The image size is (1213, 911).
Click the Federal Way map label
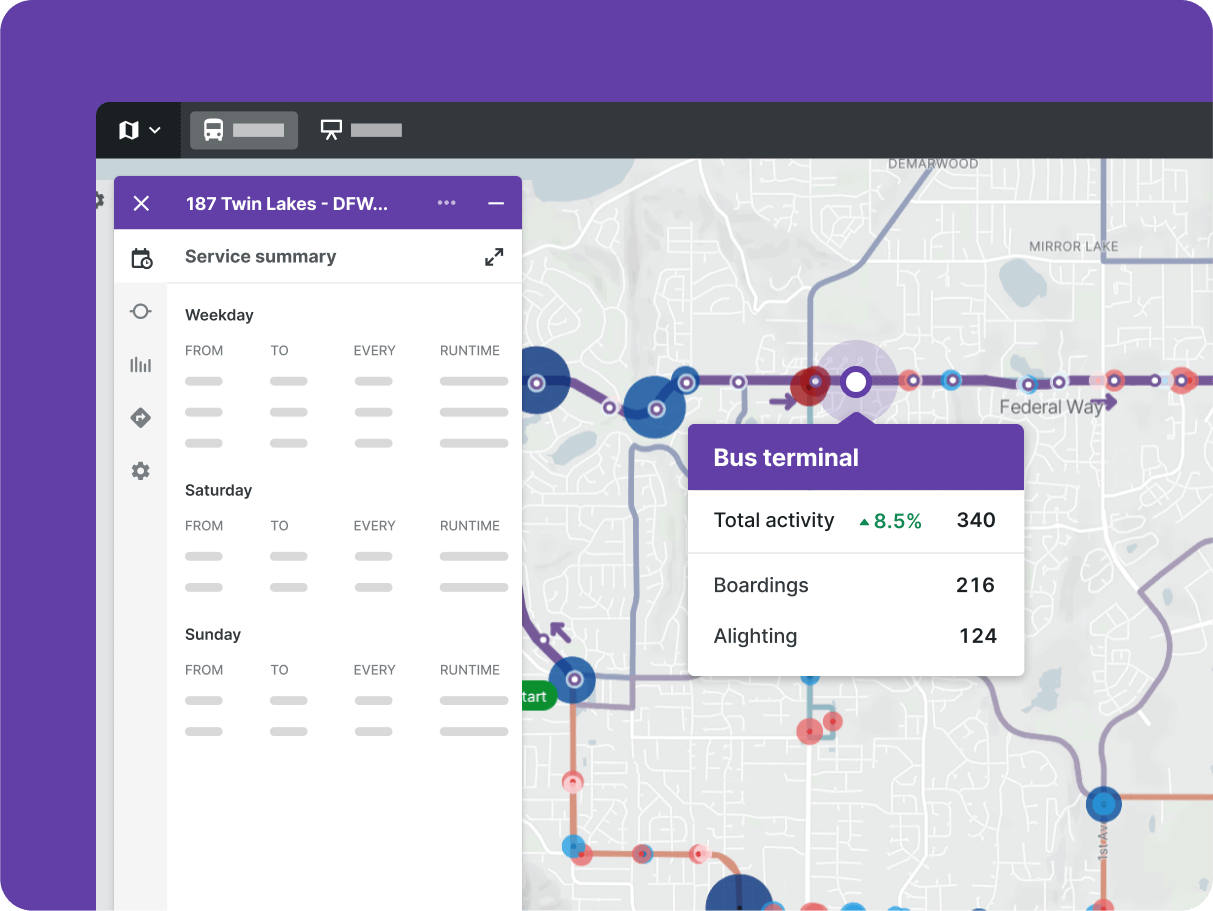point(1050,407)
